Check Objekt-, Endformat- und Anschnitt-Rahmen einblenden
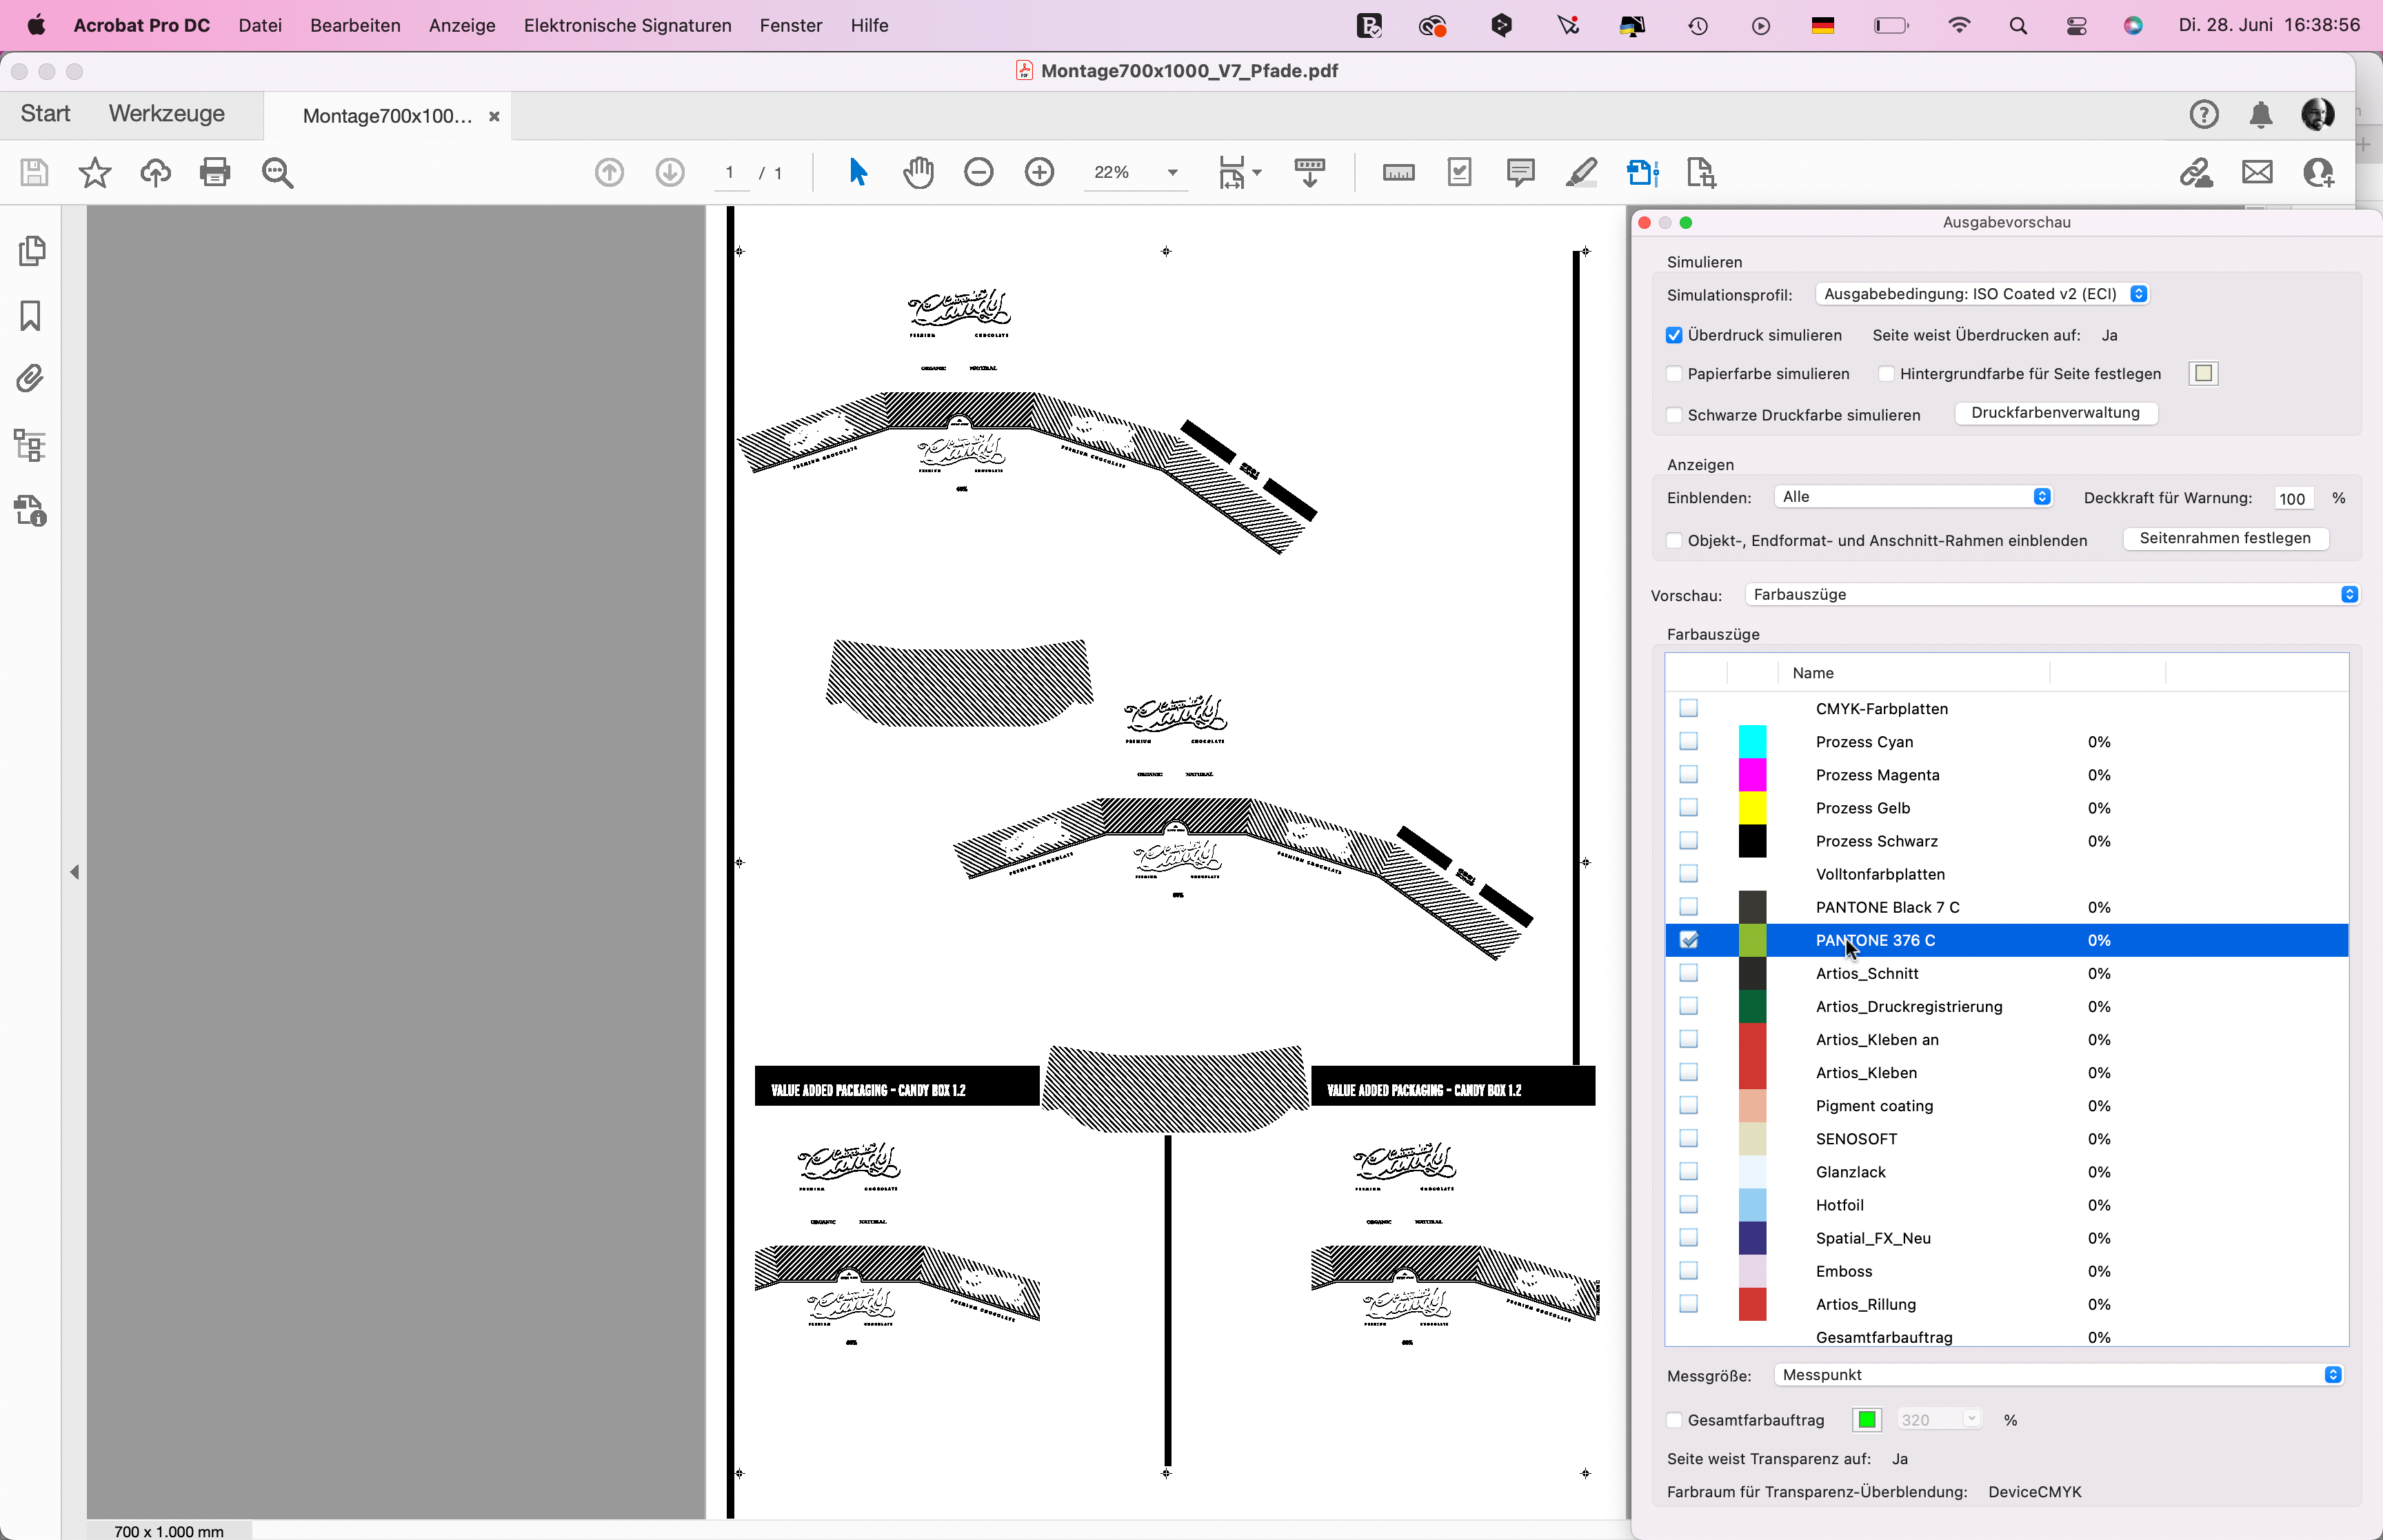This screenshot has height=1540, width=2383. point(1674,541)
